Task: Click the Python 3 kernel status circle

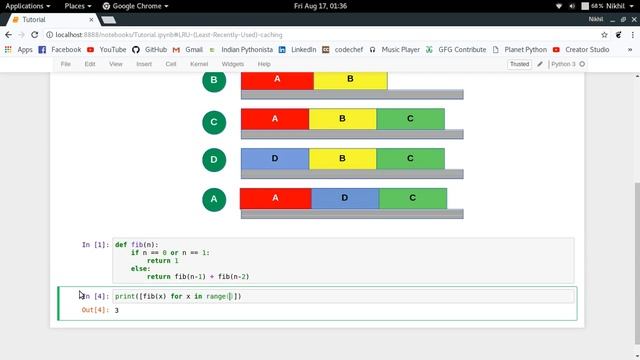Action: coord(582,64)
